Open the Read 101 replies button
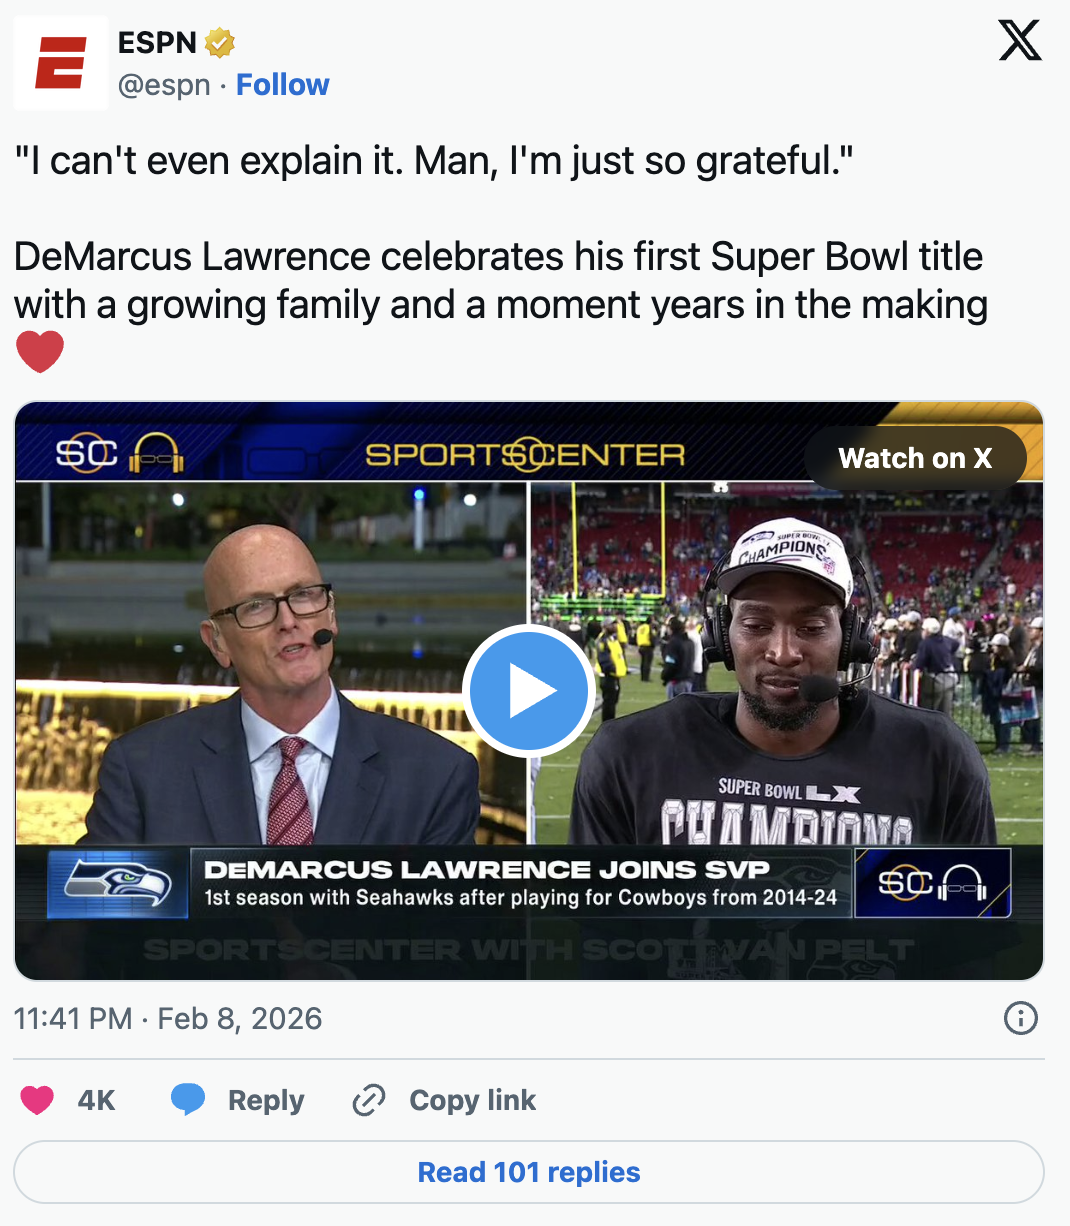Image resolution: width=1070 pixels, height=1226 pixels. coord(529,1172)
